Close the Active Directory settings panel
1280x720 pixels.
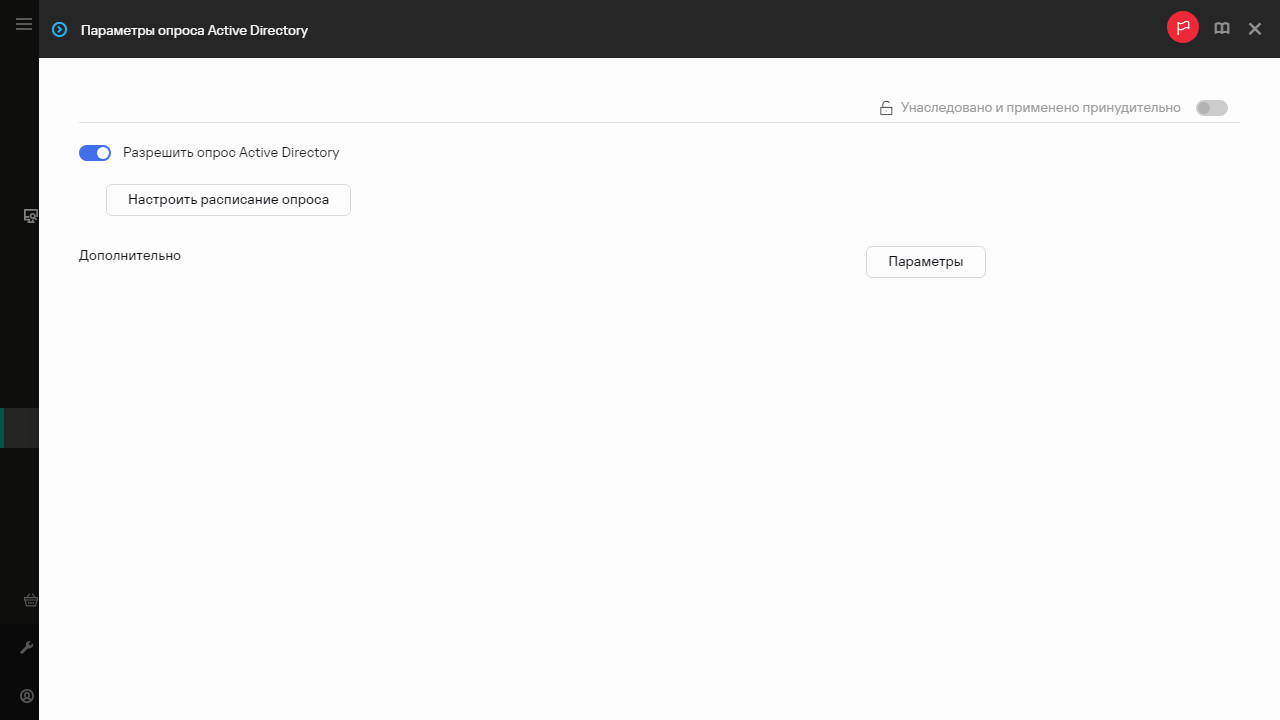coord(1255,29)
